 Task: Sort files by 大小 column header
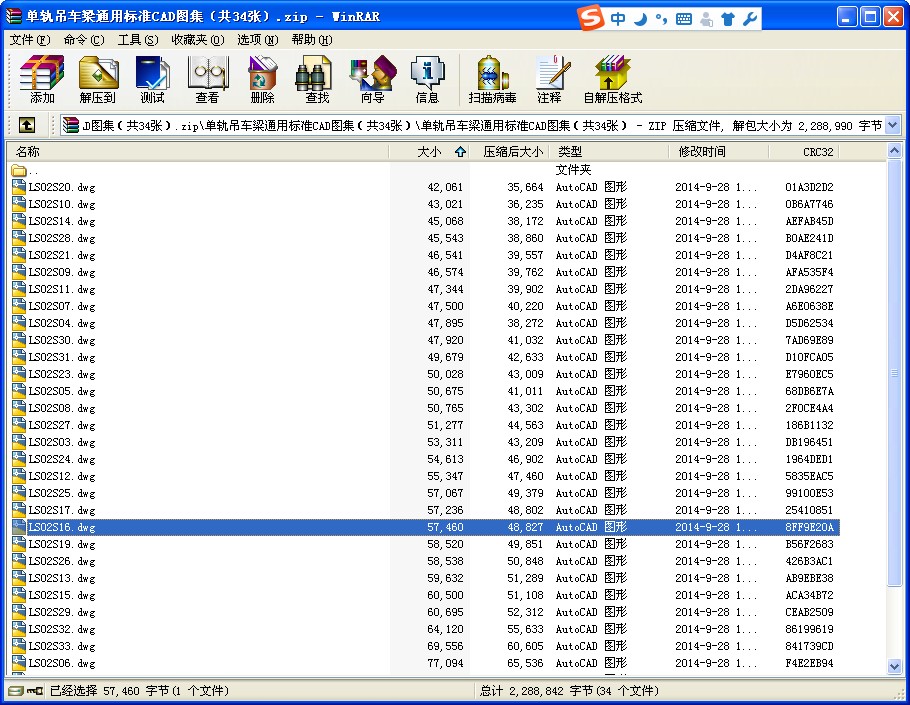coord(428,152)
